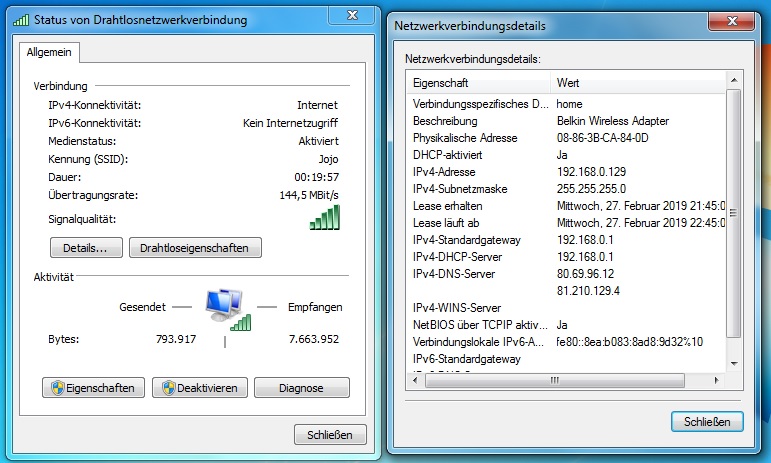Click the vertical scrollbar down arrow
Image resolution: width=771 pixels, height=463 pixels.
pos(734,364)
